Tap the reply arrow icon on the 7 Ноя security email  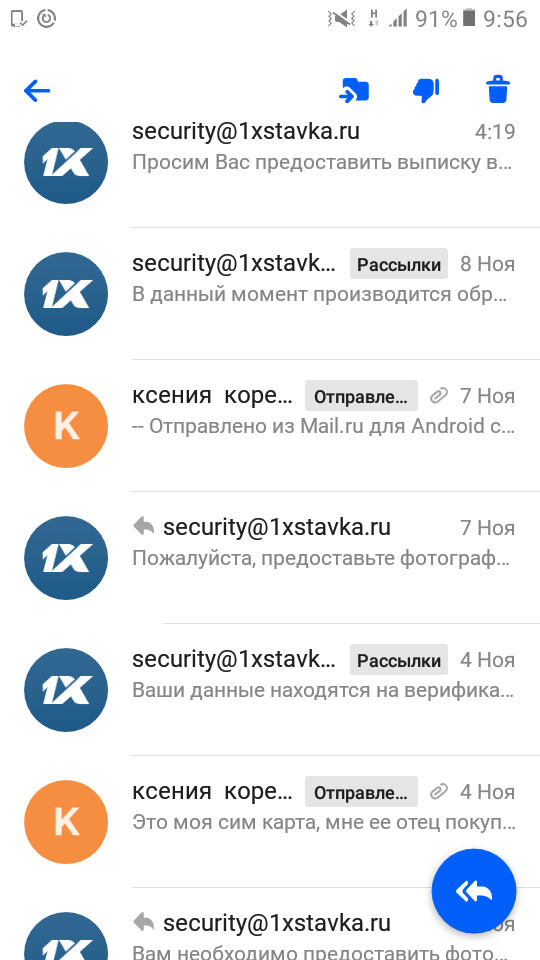tap(144, 527)
